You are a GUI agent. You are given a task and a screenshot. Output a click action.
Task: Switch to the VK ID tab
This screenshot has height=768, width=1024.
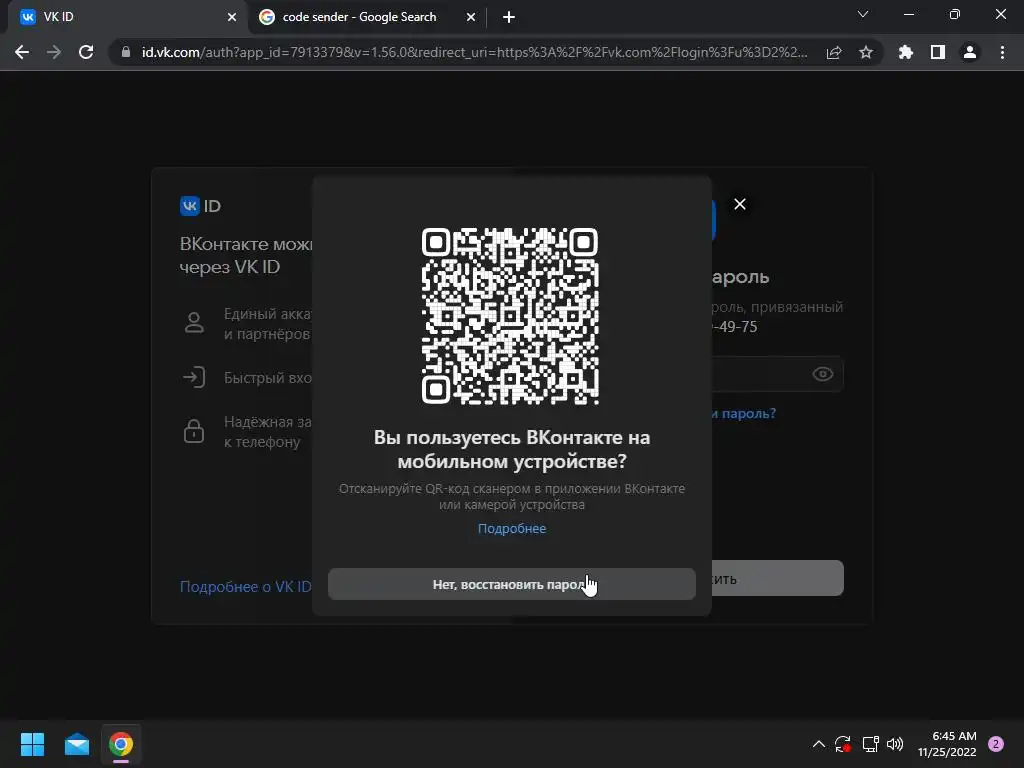tap(127, 17)
